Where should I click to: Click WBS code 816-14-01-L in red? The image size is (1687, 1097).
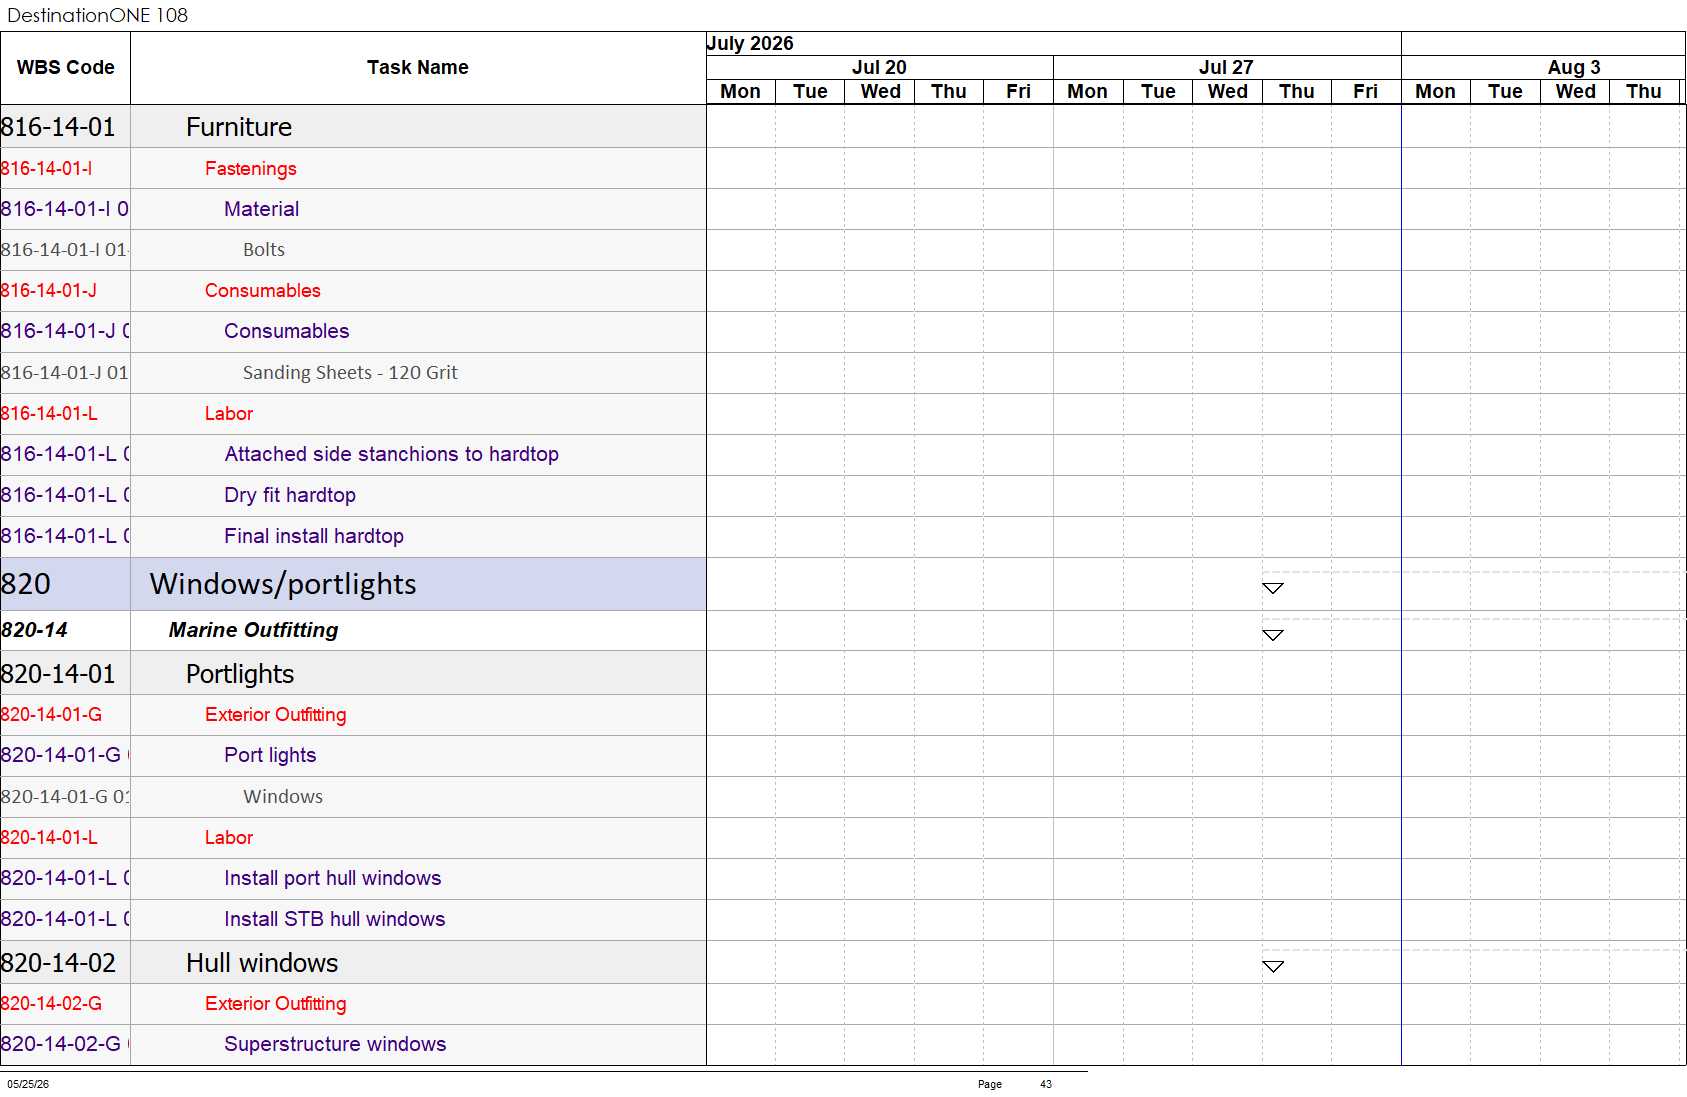click(49, 413)
